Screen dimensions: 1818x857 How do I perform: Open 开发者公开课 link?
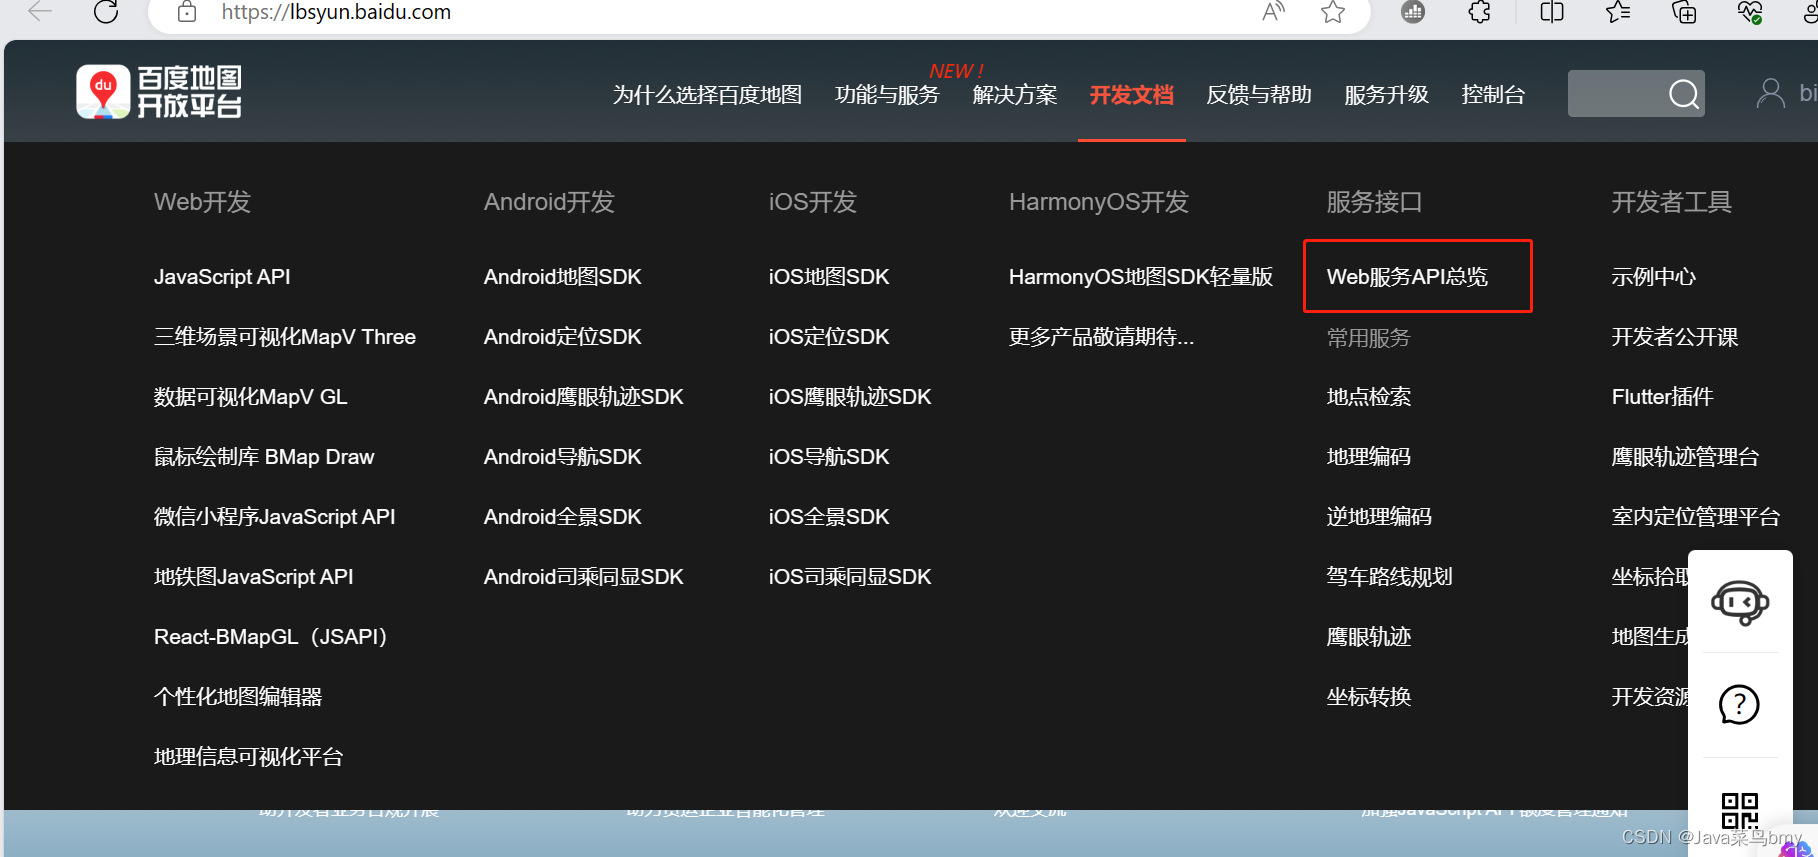tap(1675, 337)
